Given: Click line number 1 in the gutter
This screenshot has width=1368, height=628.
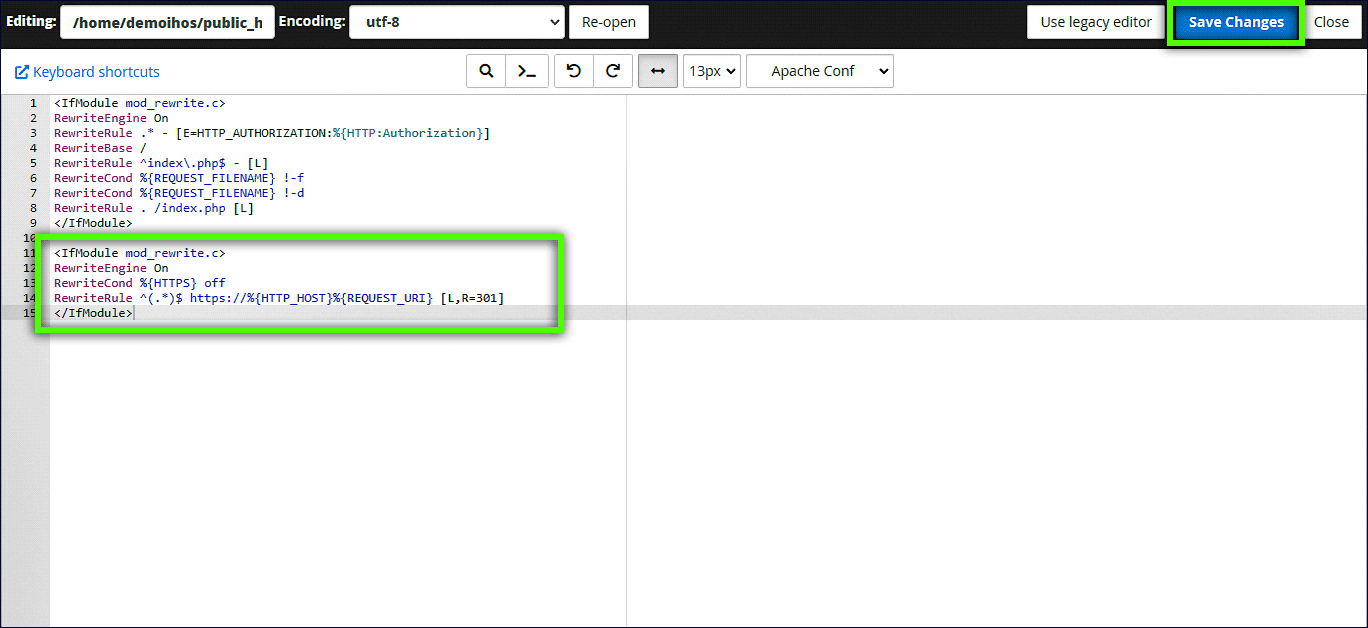Looking at the screenshot, I should (x=33, y=103).
